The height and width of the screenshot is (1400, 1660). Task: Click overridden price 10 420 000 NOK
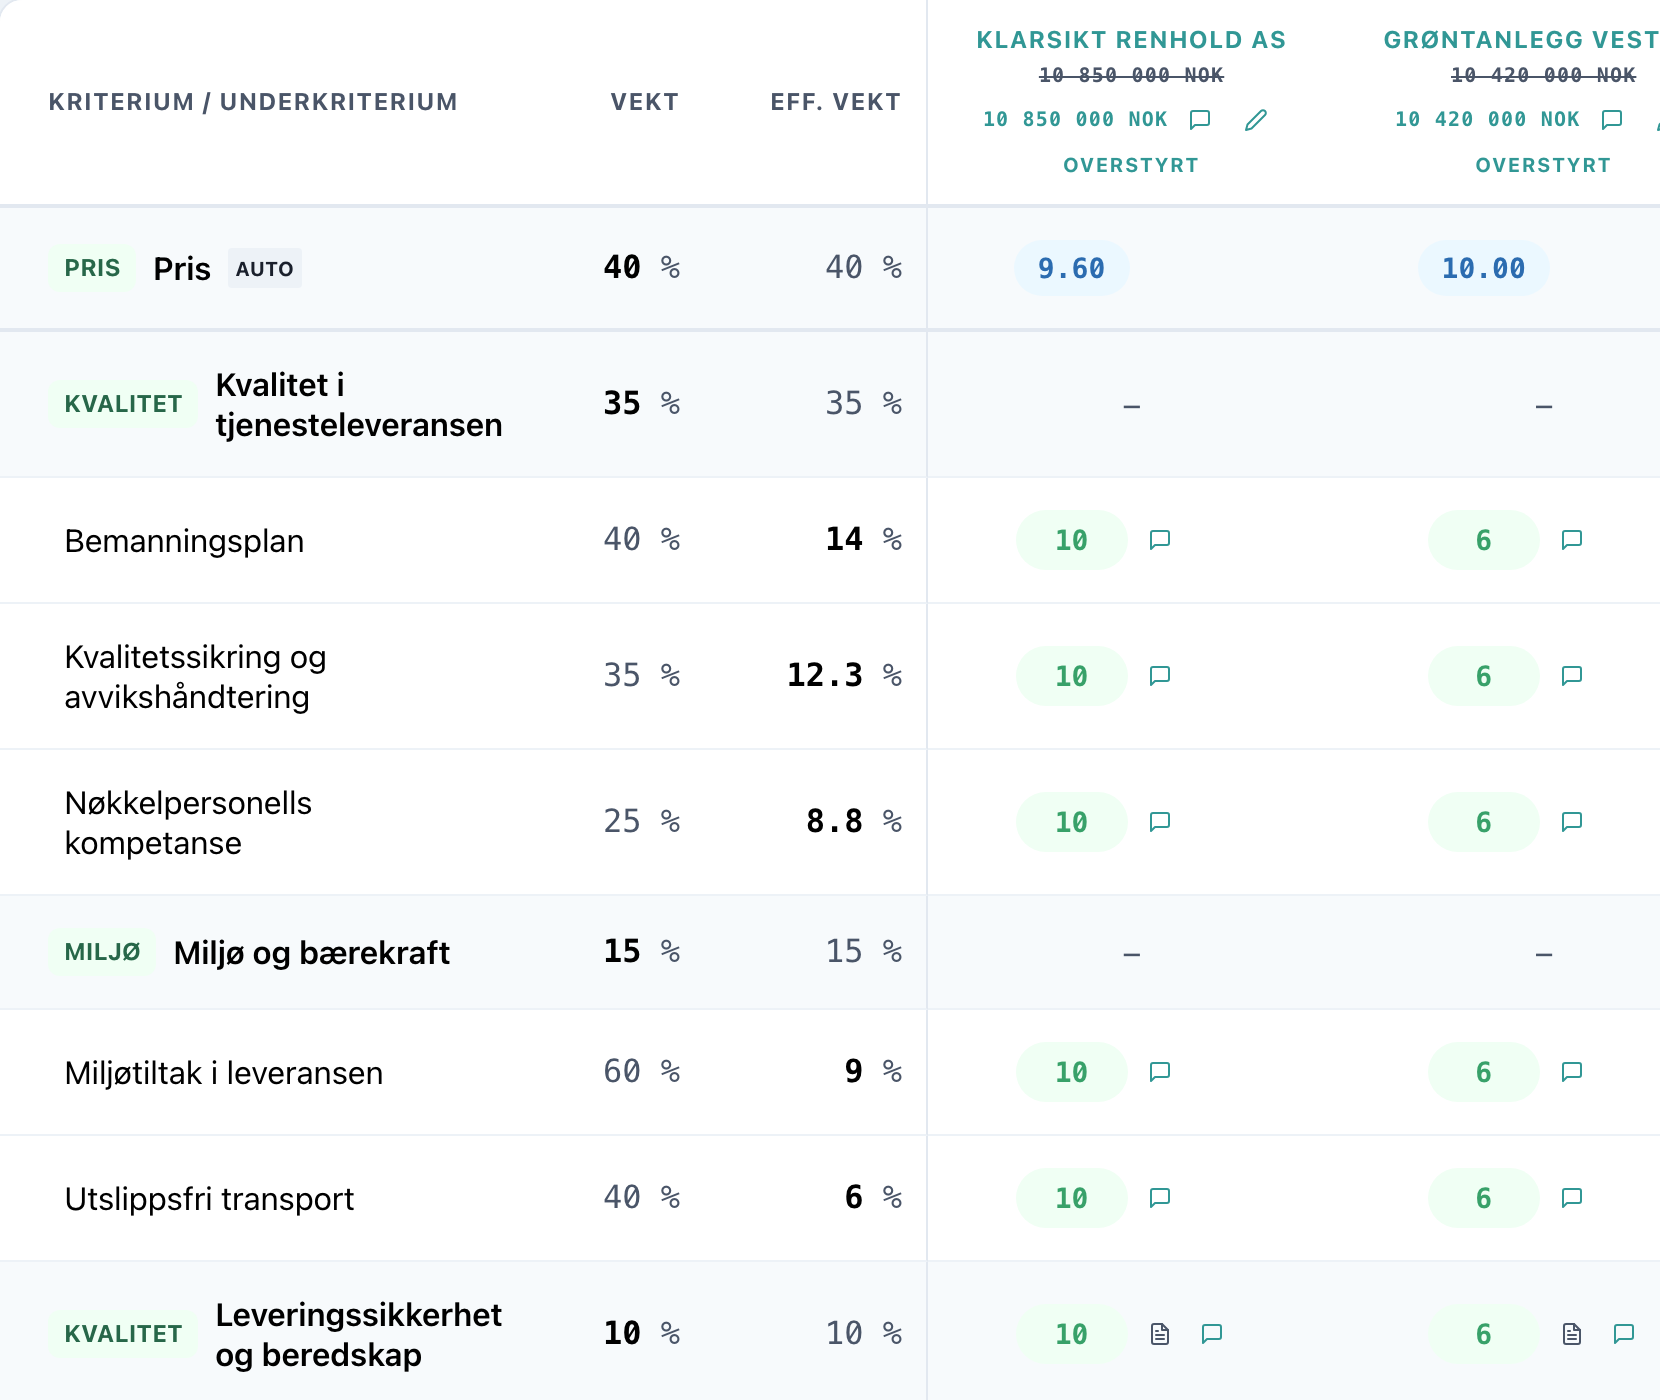1487,120
